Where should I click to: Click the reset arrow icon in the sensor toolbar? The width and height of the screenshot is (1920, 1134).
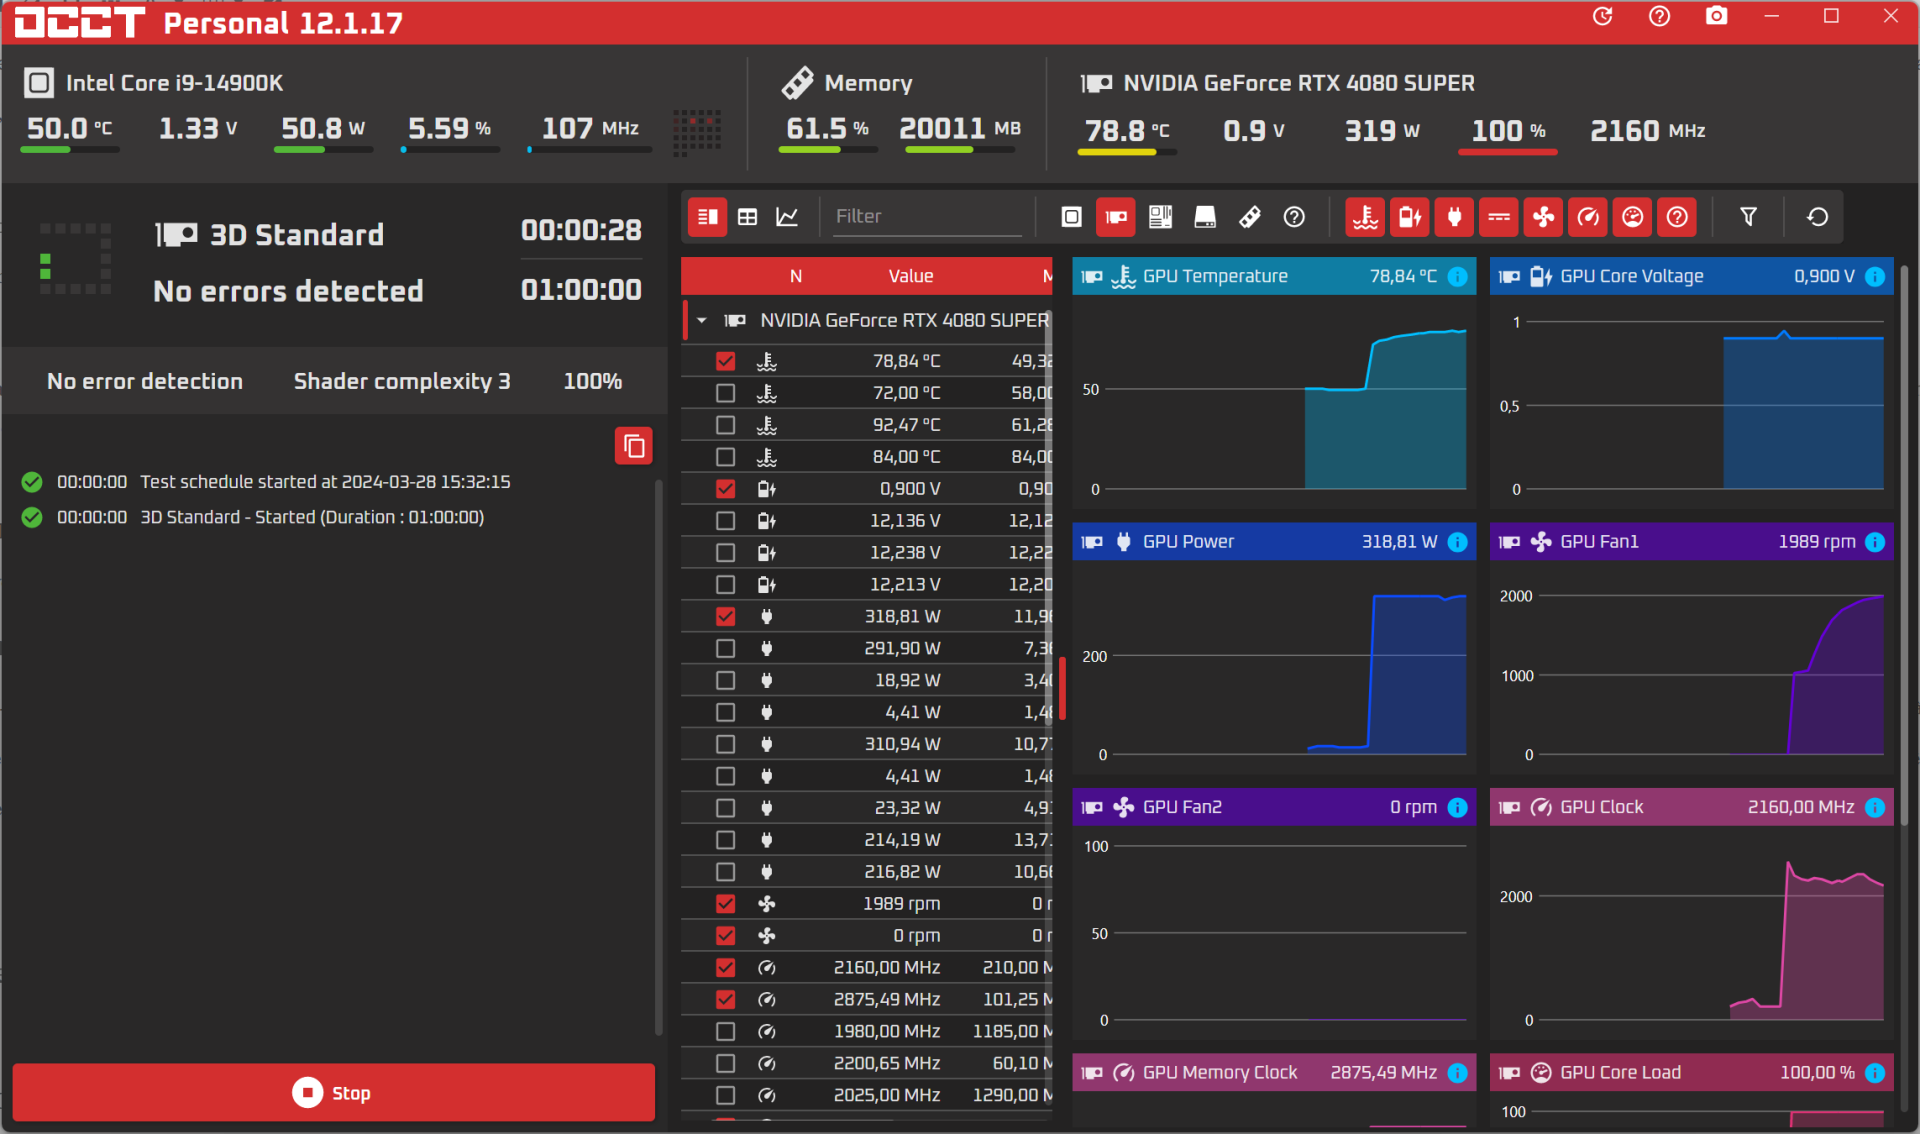tap(1817, 217)
